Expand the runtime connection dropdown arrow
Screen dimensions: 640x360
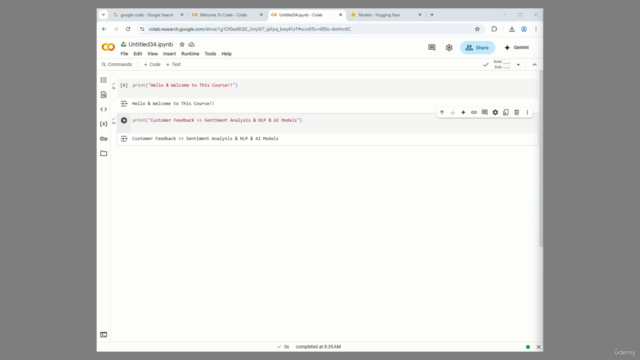click(518, 64)
